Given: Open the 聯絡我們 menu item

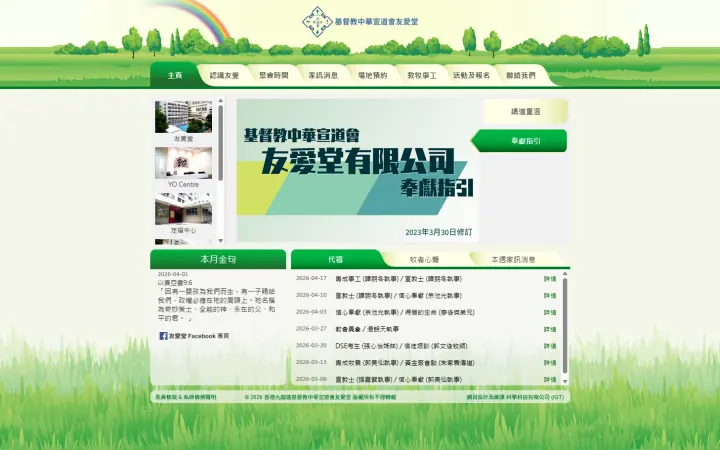Looking at the screenshot, I should pos(521,75).
